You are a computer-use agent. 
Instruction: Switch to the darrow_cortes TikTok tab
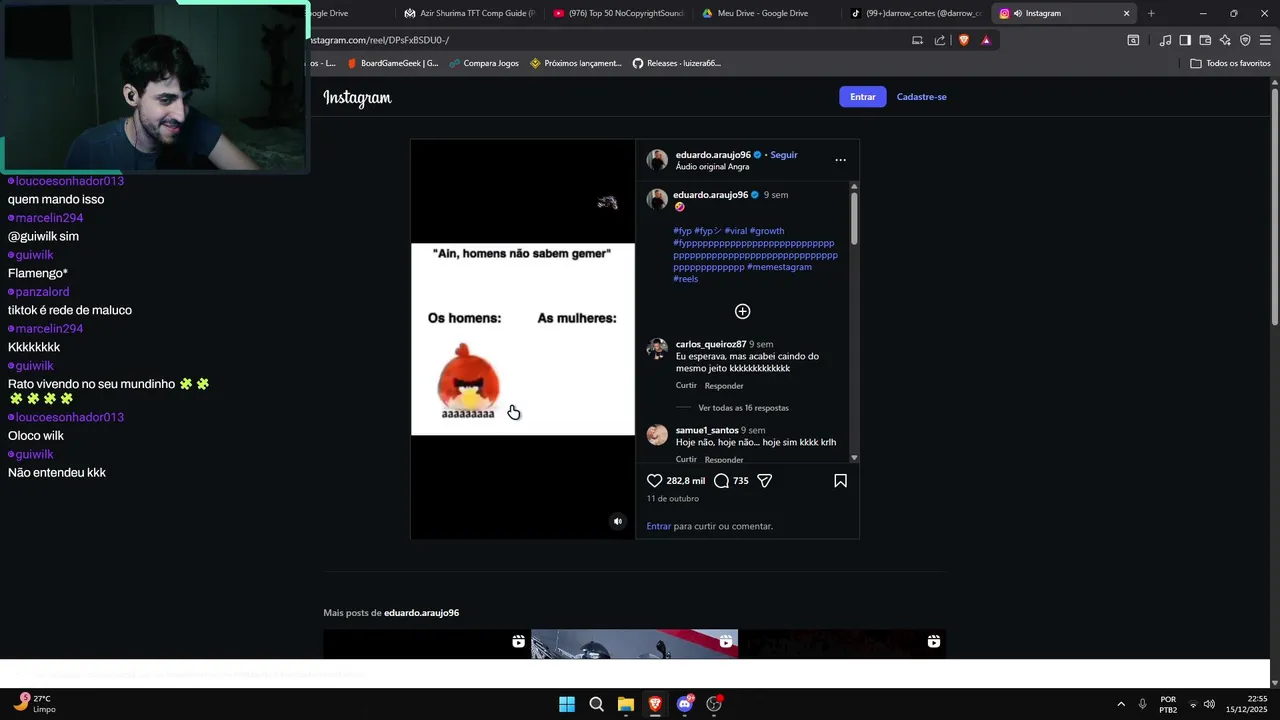pyautogui.click(x=916, y=13)
